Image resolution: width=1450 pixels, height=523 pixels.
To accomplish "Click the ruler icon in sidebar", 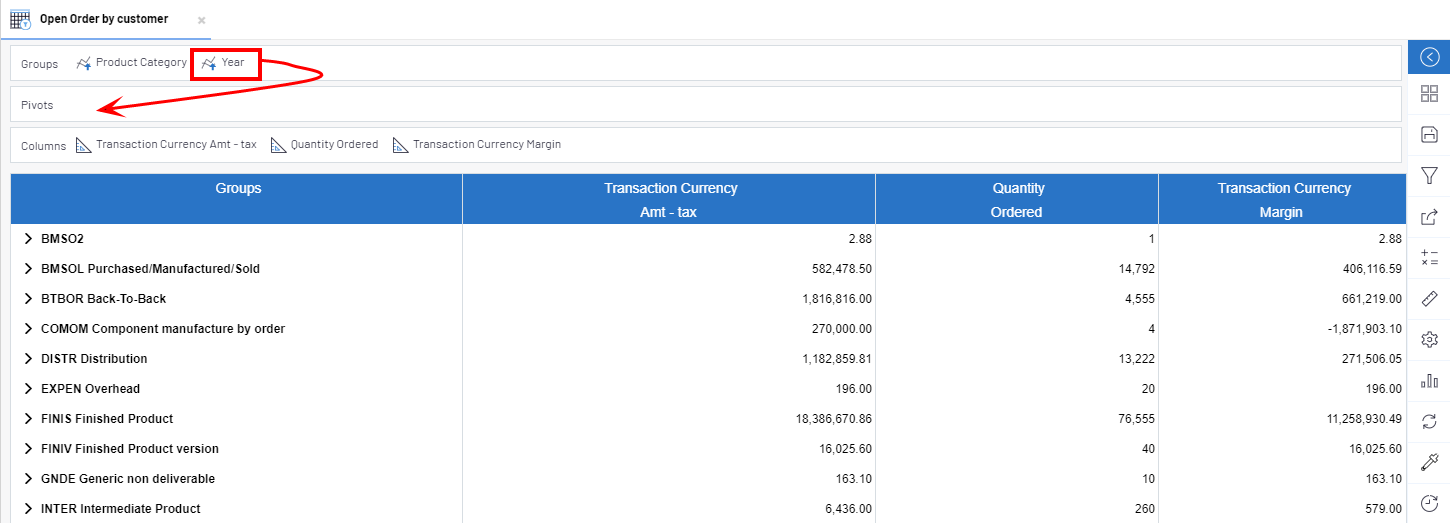I will point(1429,299).
